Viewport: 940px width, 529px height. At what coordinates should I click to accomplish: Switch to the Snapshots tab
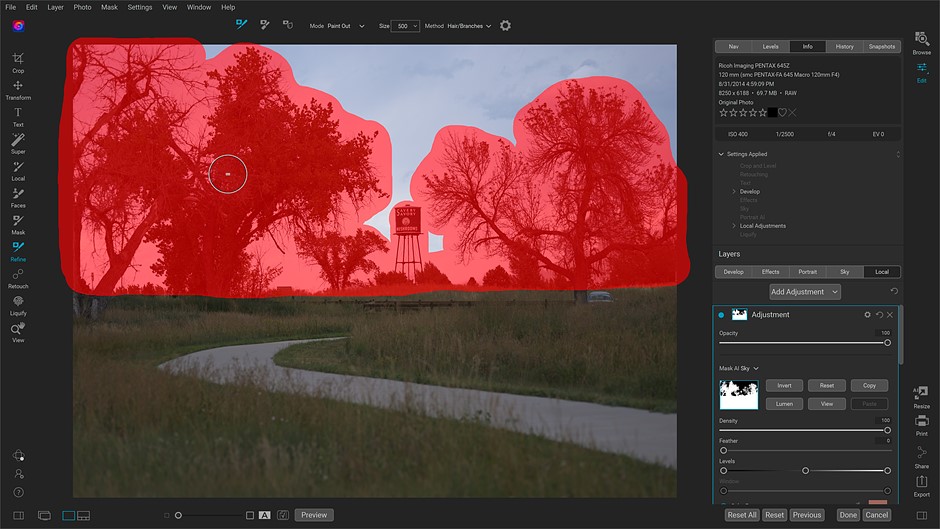click(881, 46)
